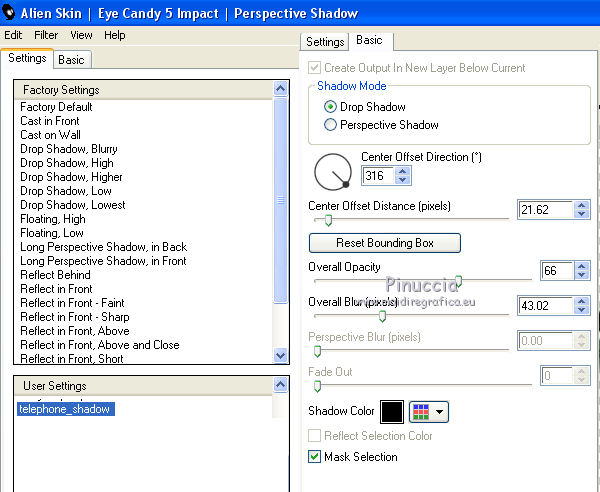Click User Settings list header
This screenshot has width=600, height=492.
click(x=143, y=386)
